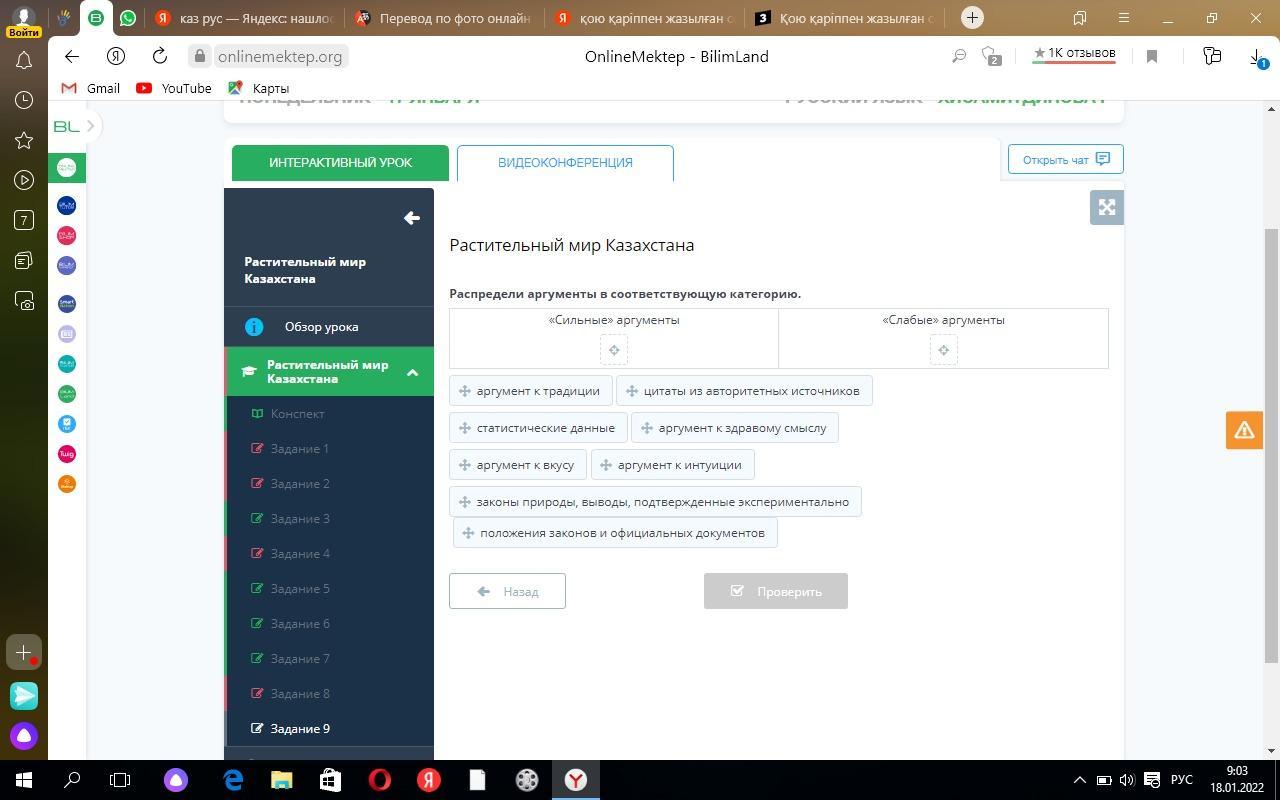1280x800 pixels.
Task: Select 'положения законов и официальных документов' chip
Action: tap(615, 533)
